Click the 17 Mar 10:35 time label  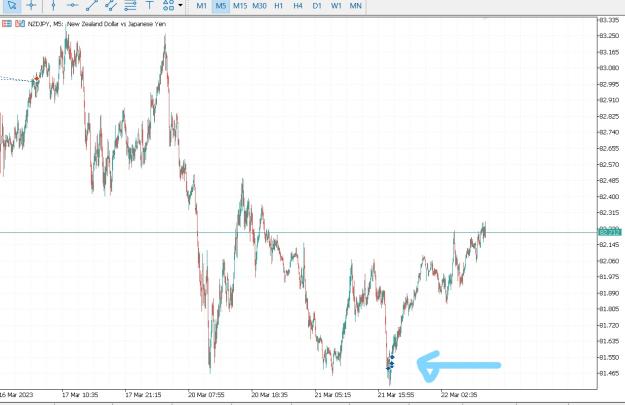(x=80, y=395)
